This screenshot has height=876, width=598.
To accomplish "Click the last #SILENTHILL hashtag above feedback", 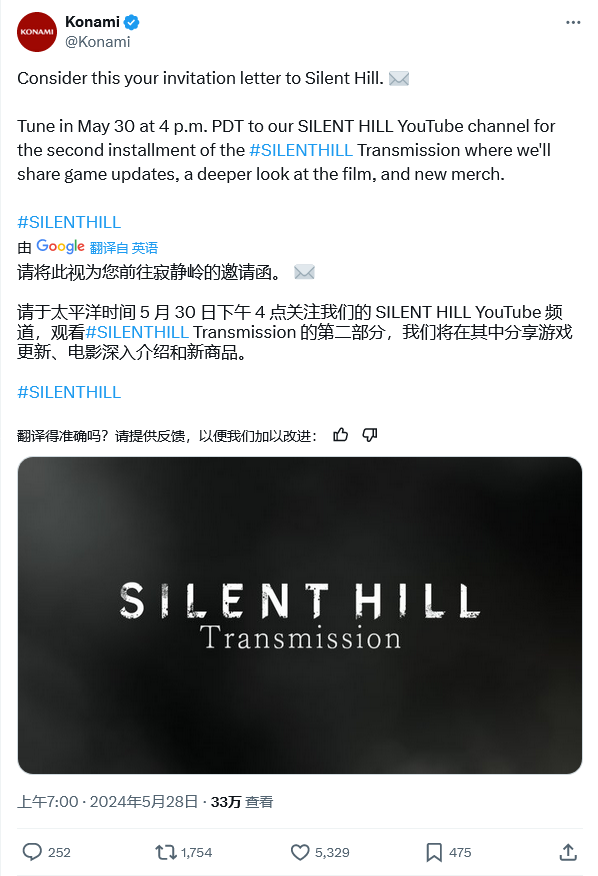I will coord(69,392).
